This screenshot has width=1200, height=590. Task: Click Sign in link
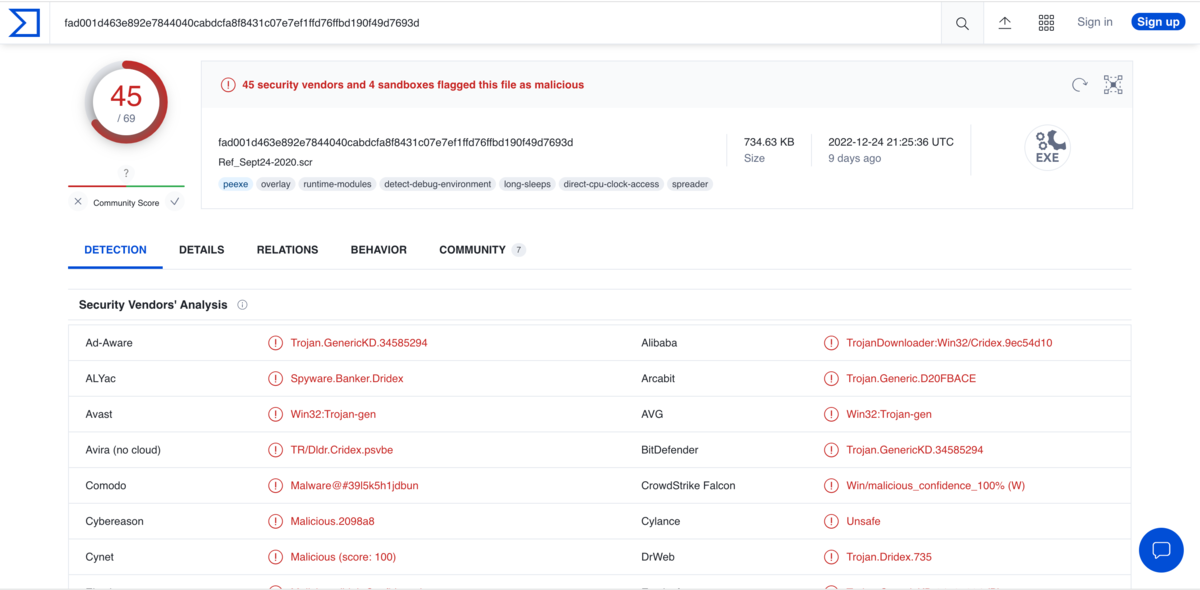pyautogui.click(x=1095, y=22)
